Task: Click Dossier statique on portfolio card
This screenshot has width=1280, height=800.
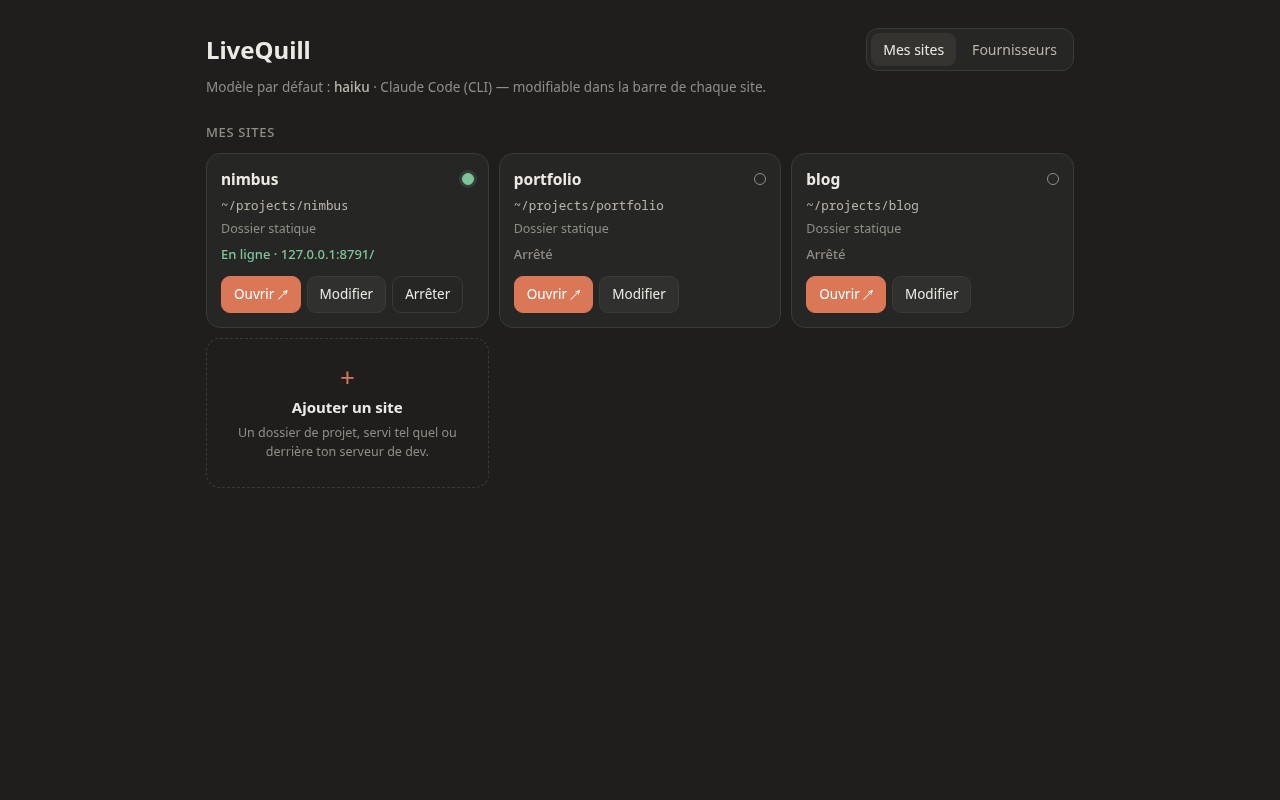Action: (x=561, y=229)
